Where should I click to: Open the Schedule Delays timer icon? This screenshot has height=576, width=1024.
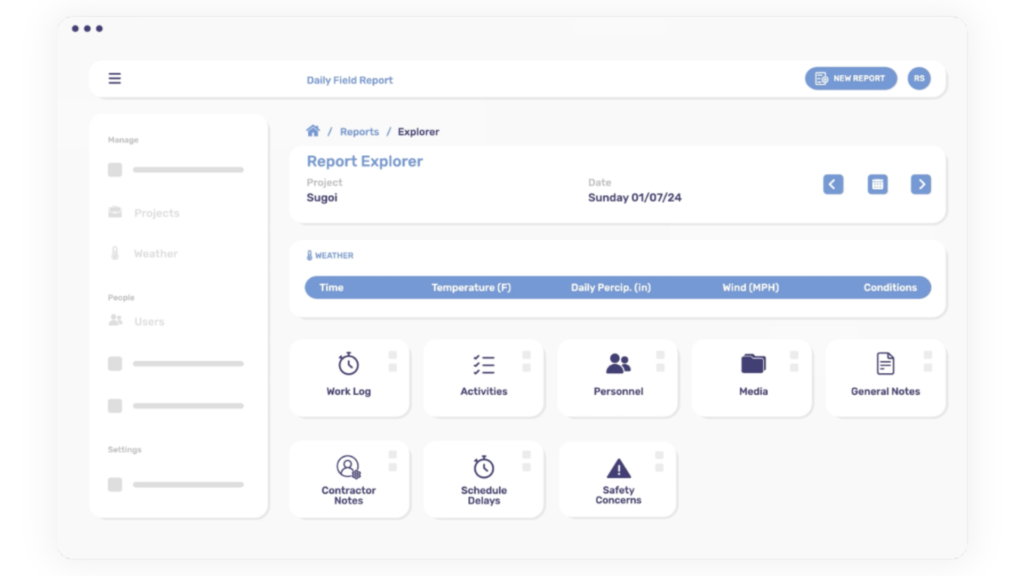[x=483, y=467]
